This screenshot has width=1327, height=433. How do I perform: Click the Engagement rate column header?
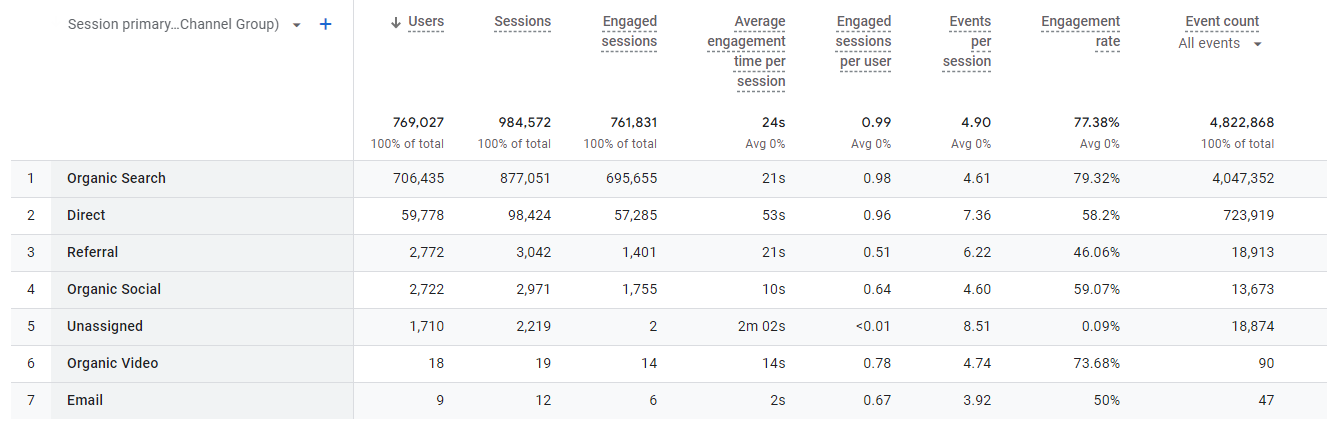[x=1080, y=32]
